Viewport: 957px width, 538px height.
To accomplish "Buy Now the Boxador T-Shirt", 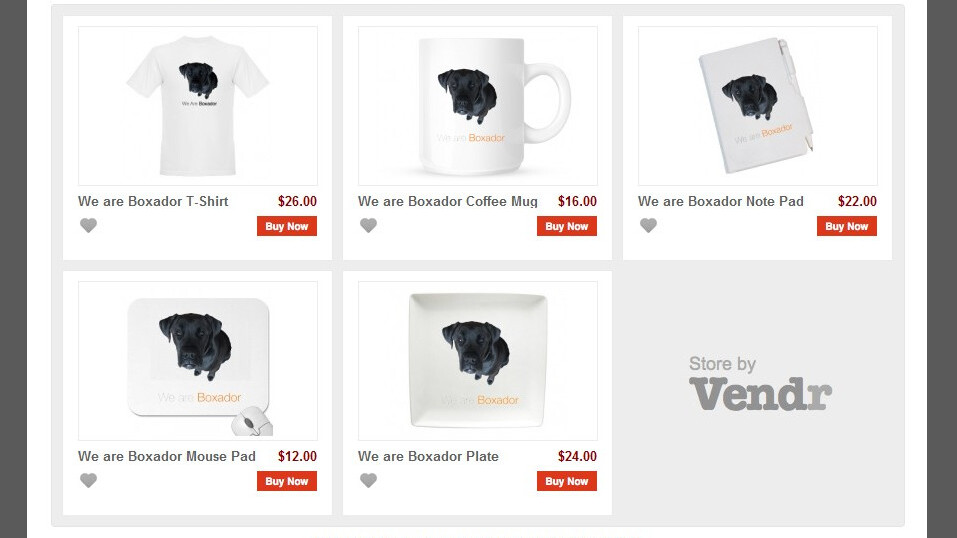I will tap(287, 227).
